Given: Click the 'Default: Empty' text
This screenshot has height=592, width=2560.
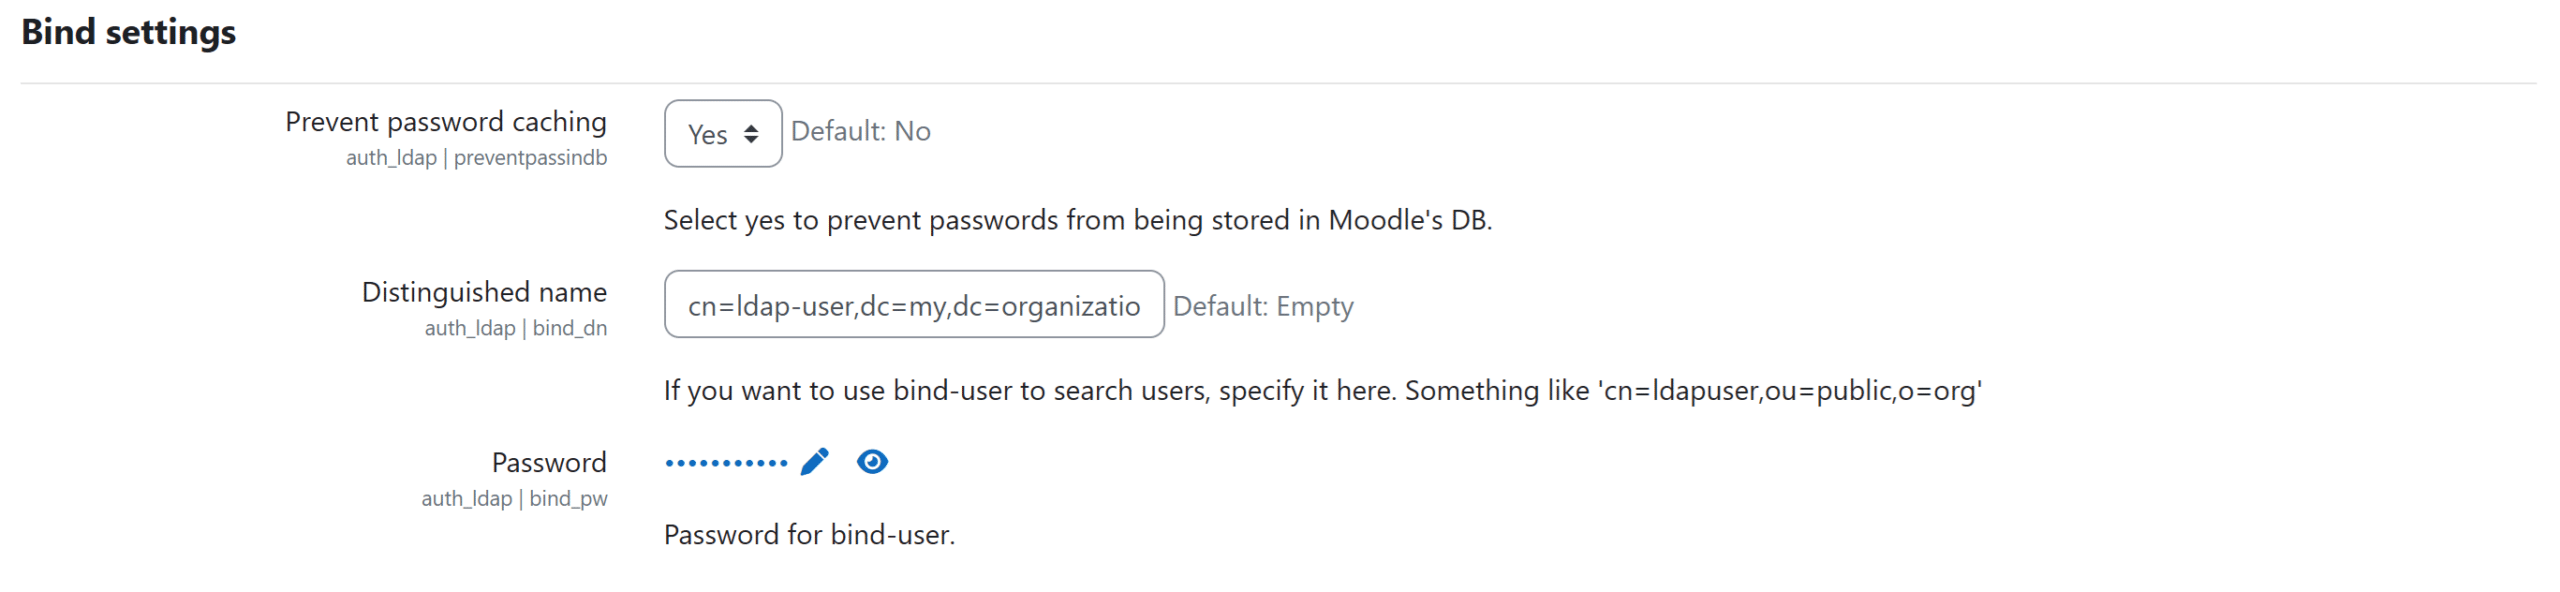Looking at the screenshot, I should (1262, 306).
